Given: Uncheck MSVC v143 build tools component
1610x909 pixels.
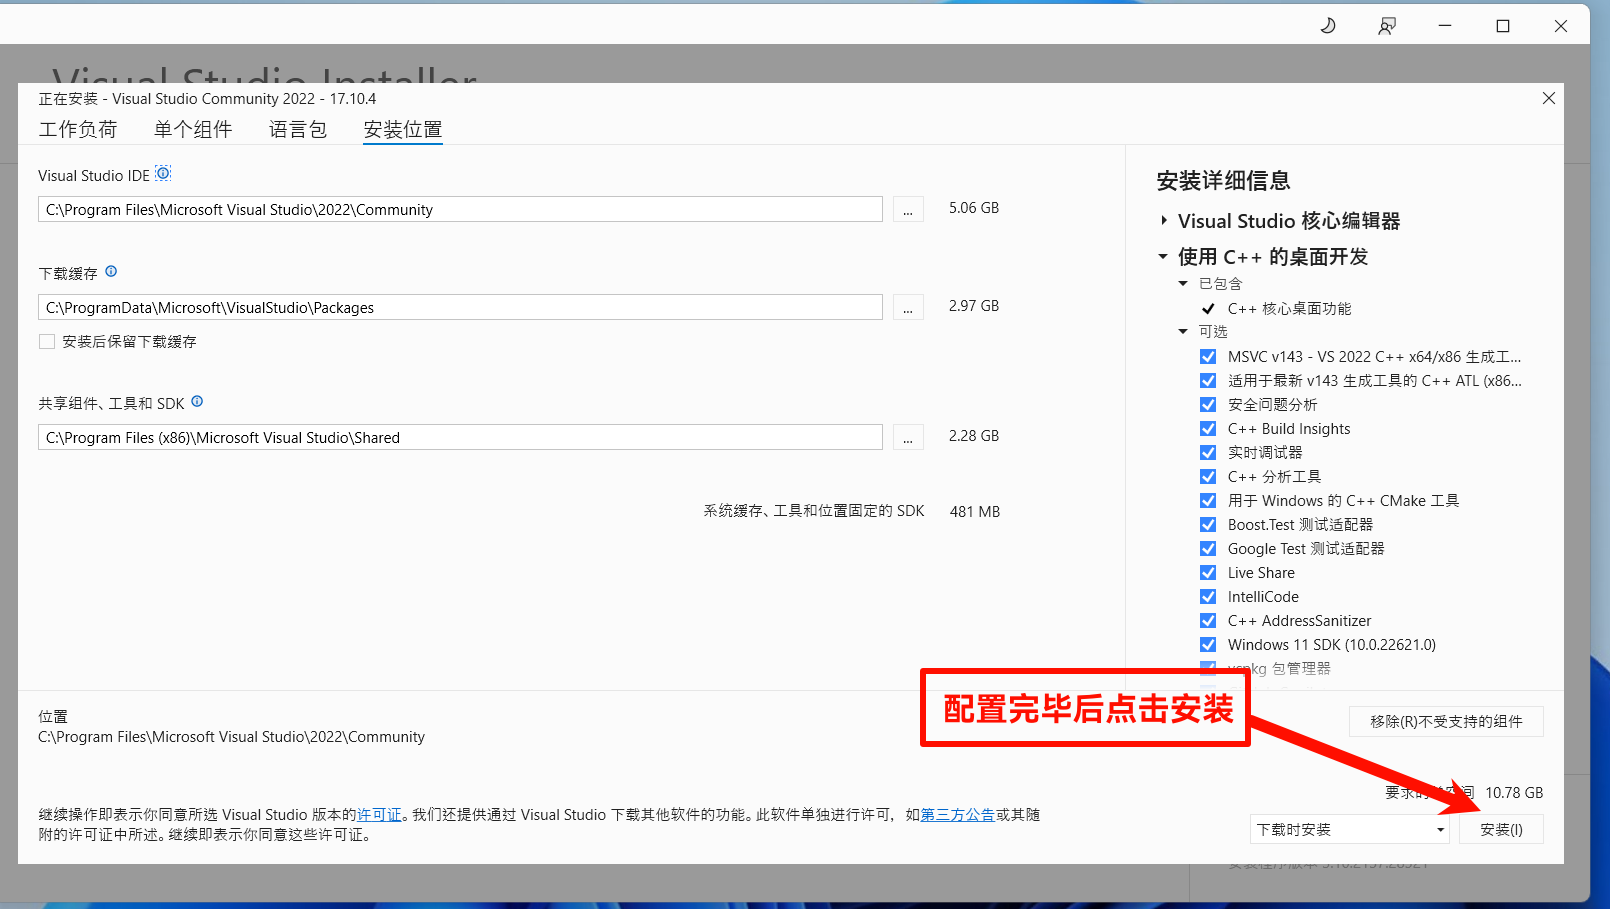Looking at the screenshot, I should (x=1208, y=357).
